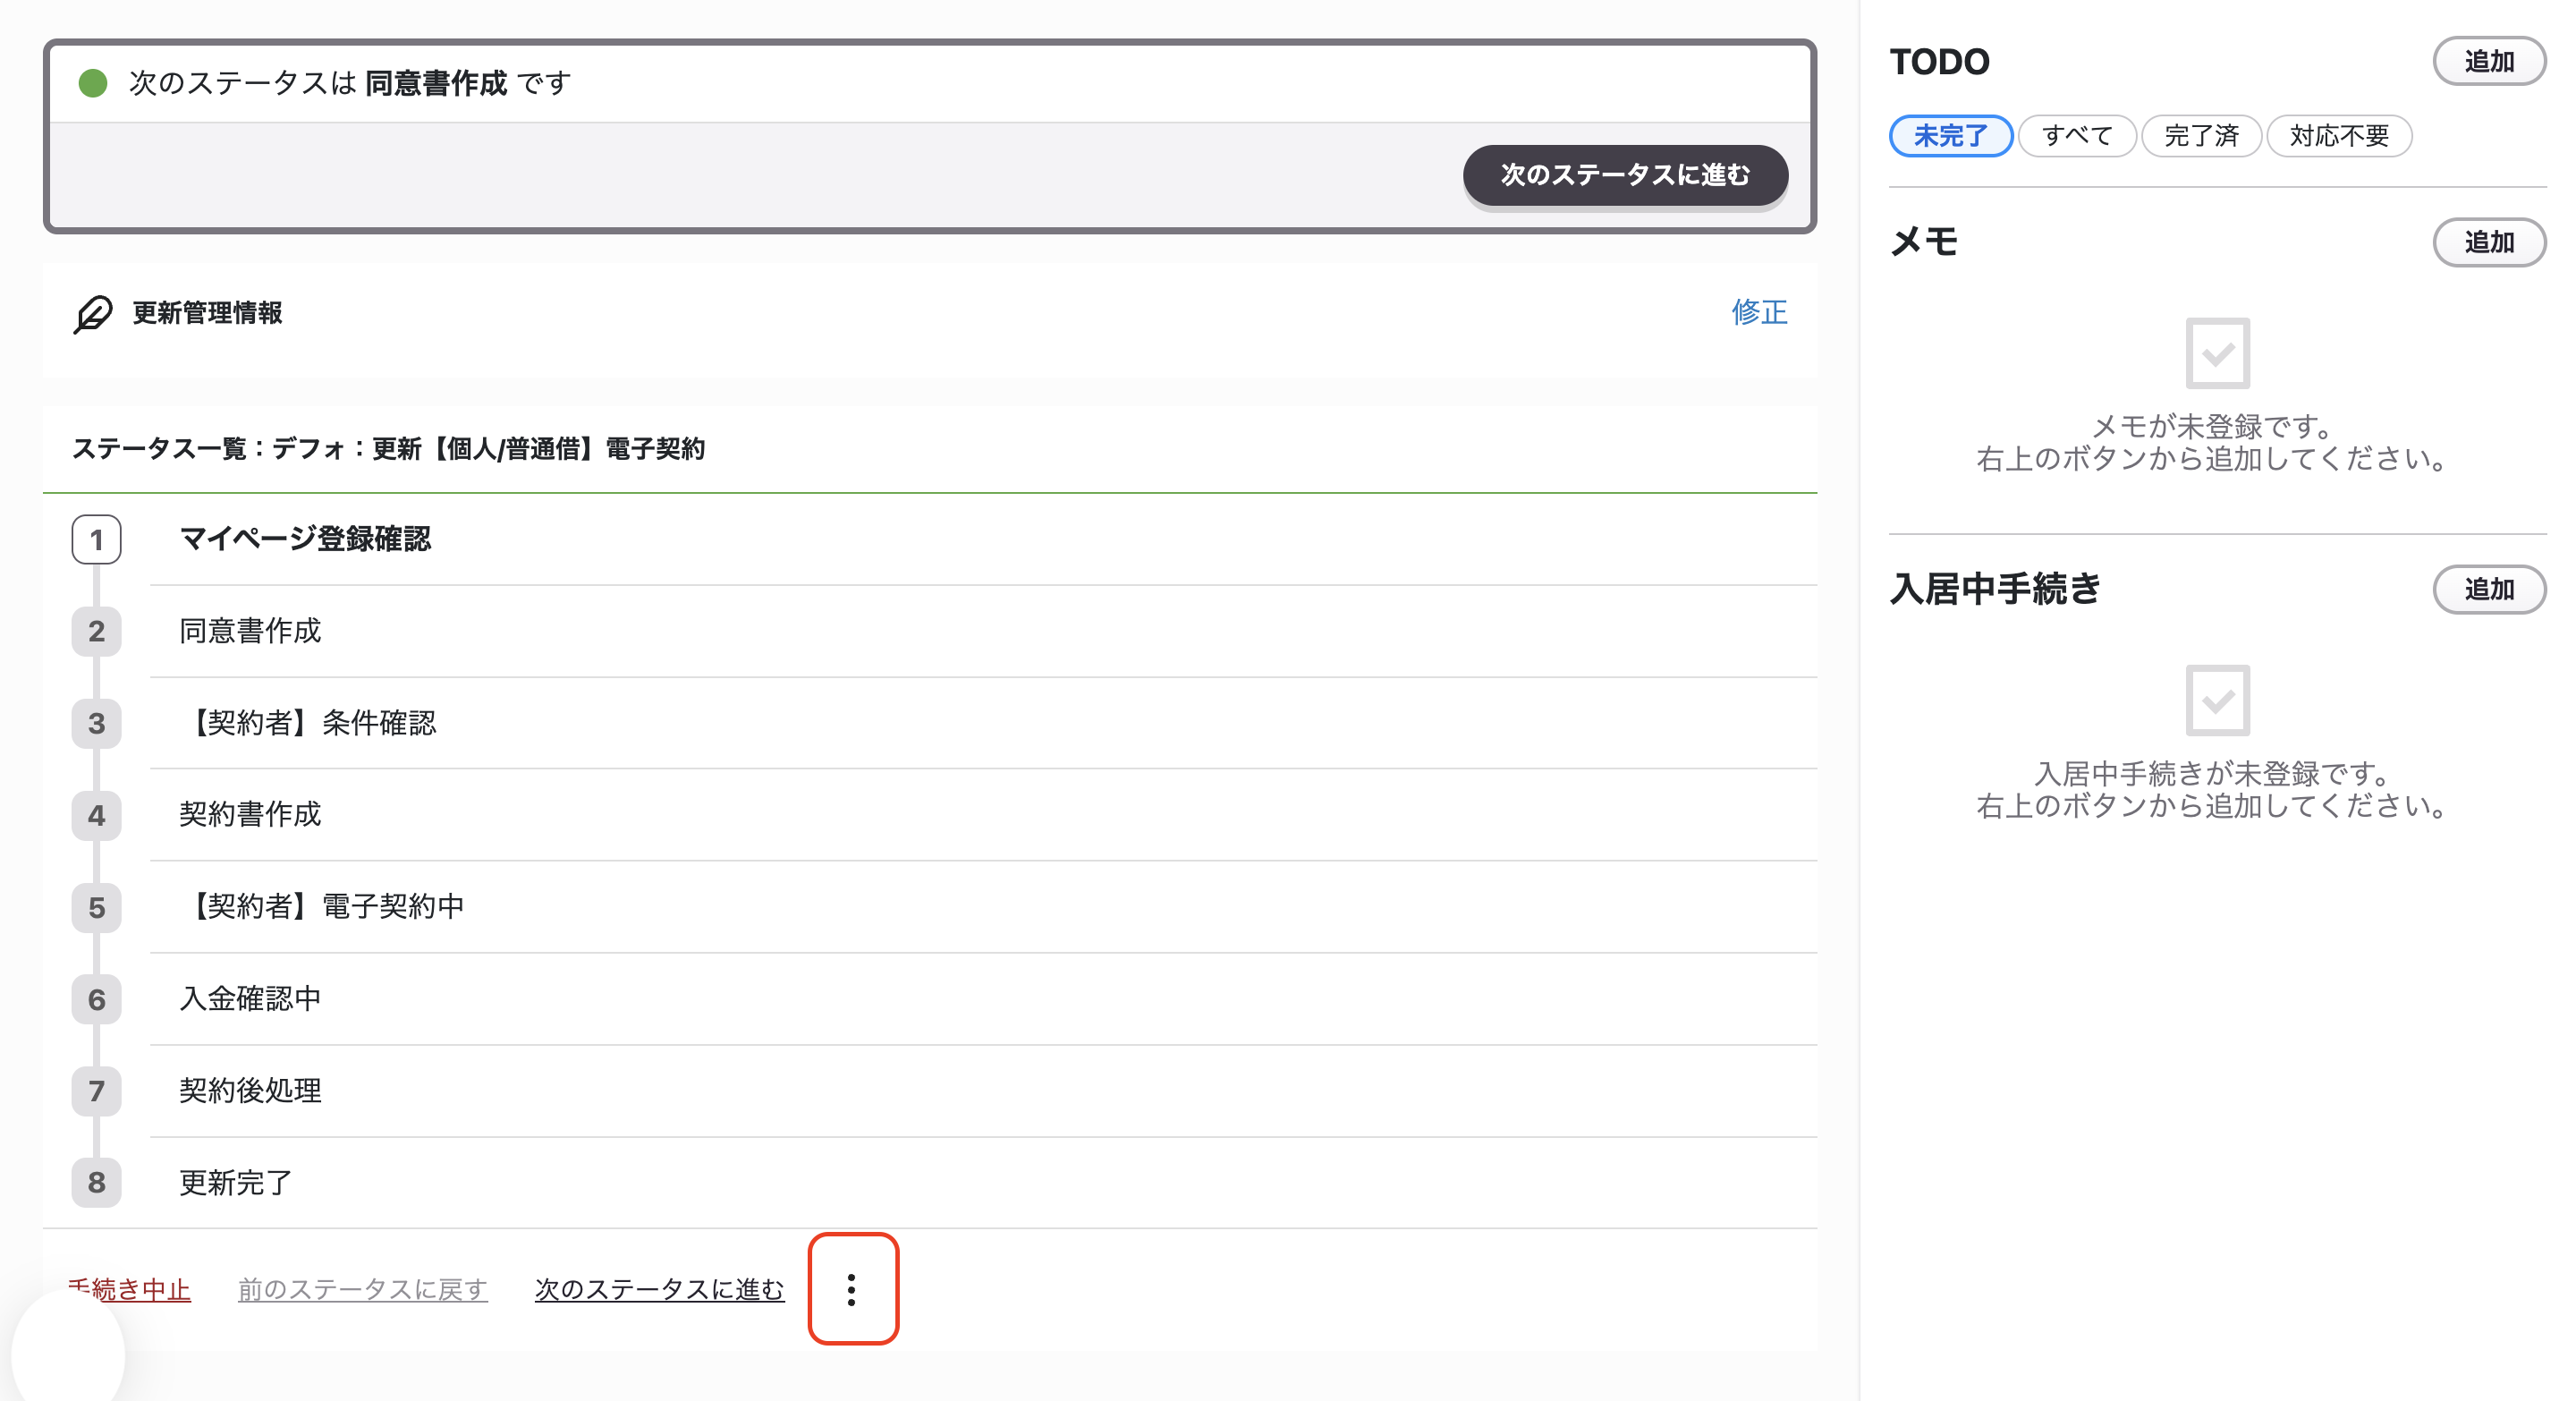Screen dimensions: 2576x1401
Task: Click the 修正 link
Action: coord(1759,312)
